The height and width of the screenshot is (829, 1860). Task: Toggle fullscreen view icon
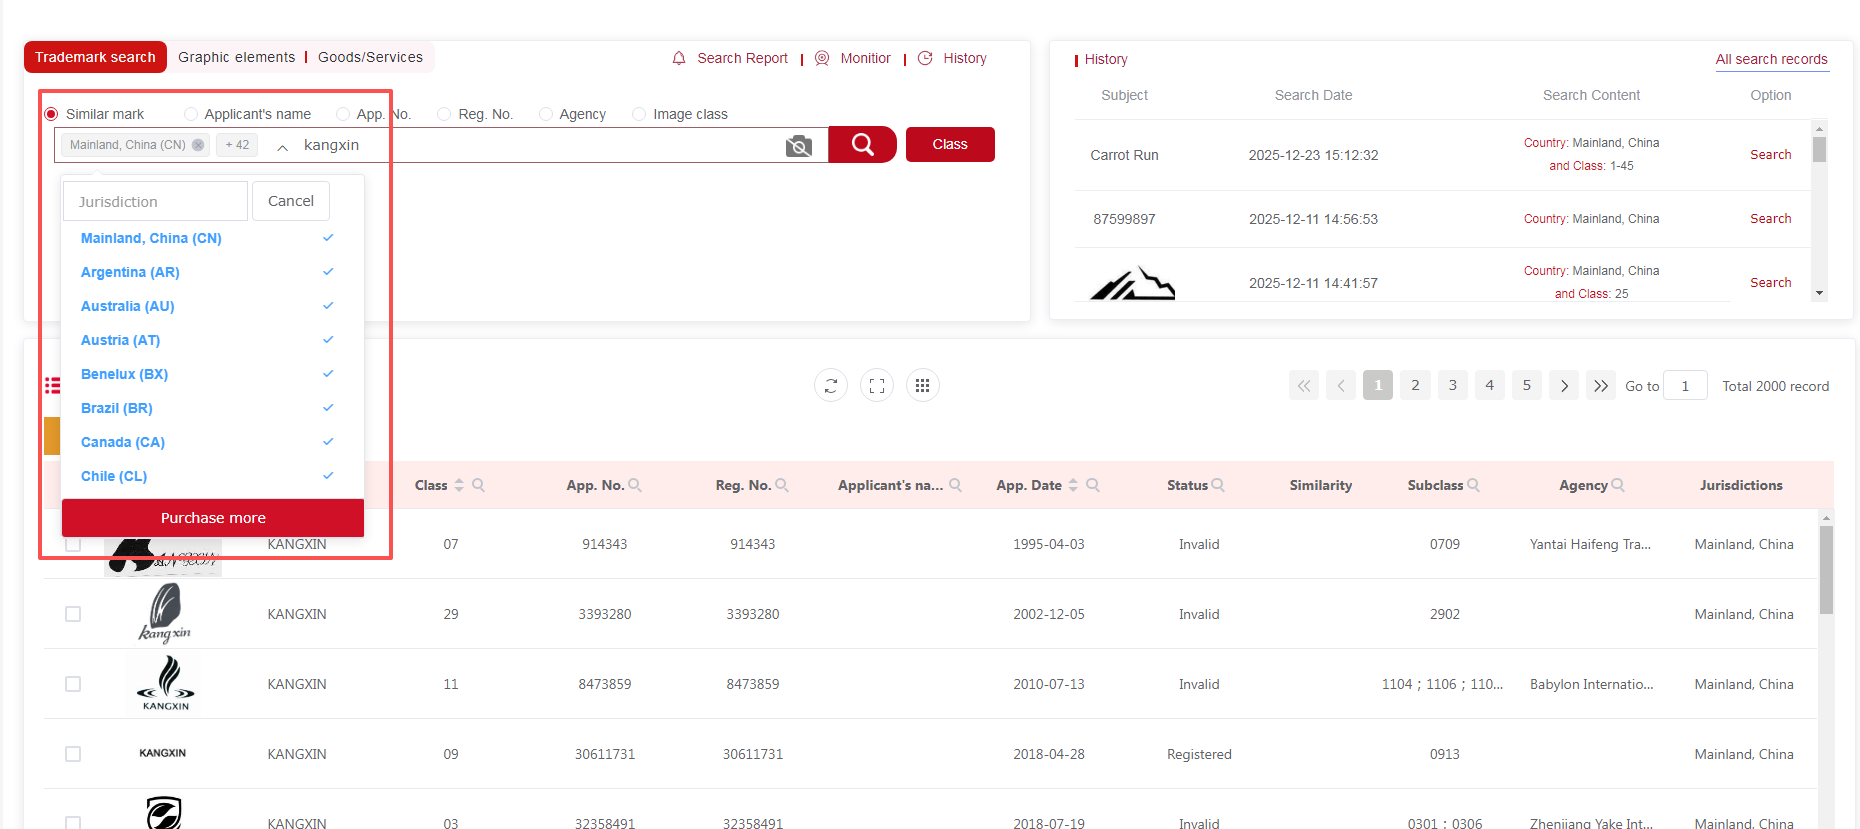click(x=877, y=386)
